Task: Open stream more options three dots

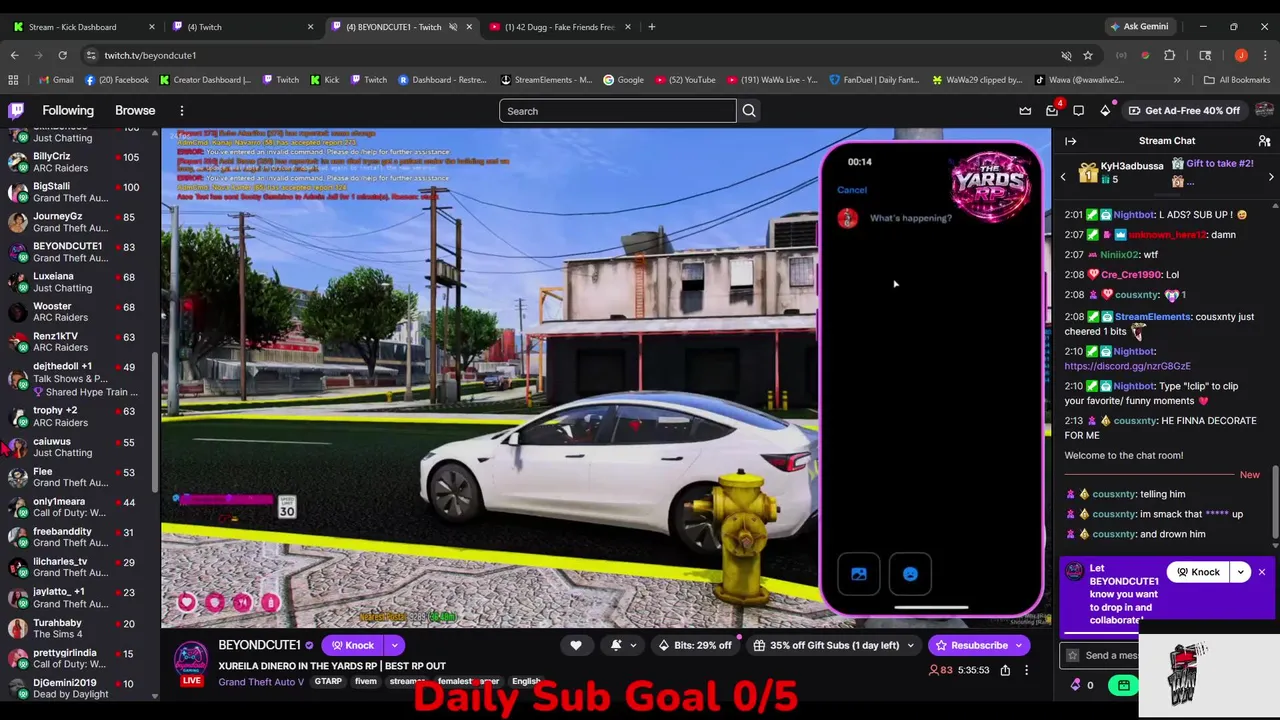Action: 1026,670
